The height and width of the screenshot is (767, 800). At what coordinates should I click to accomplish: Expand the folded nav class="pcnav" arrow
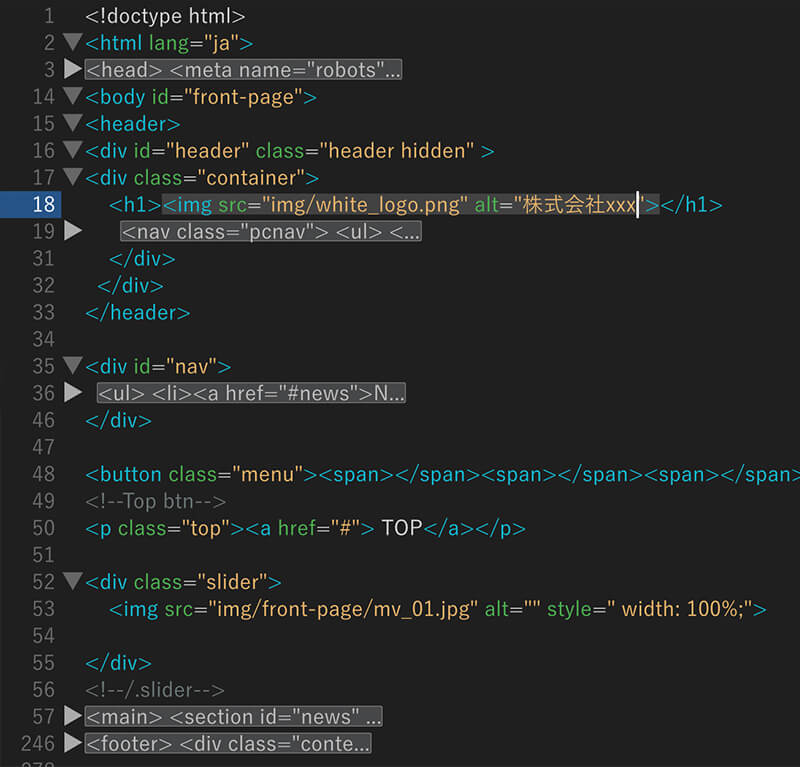[x=72, y=231]
